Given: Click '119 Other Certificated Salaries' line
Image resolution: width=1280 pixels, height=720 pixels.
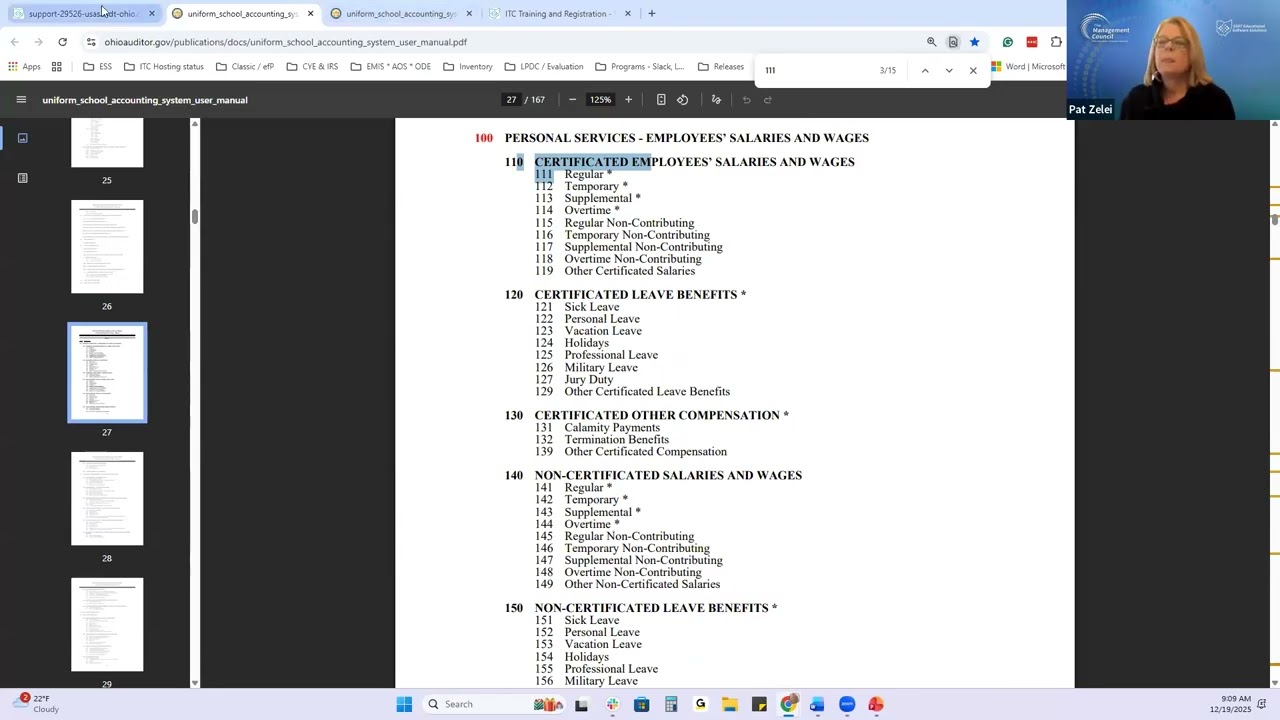Looking at the screenshot, I should (x=614, y=271).
